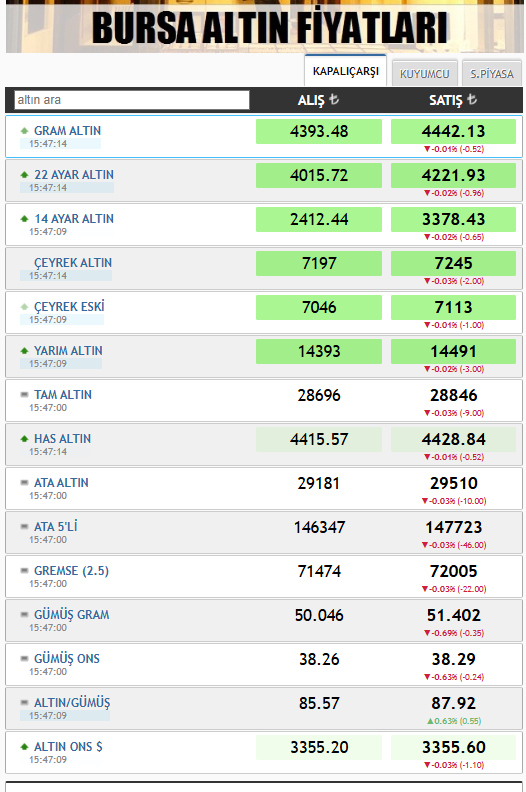
Task: Open the YARIM ALTIN details link
Action: coord(68,351)
